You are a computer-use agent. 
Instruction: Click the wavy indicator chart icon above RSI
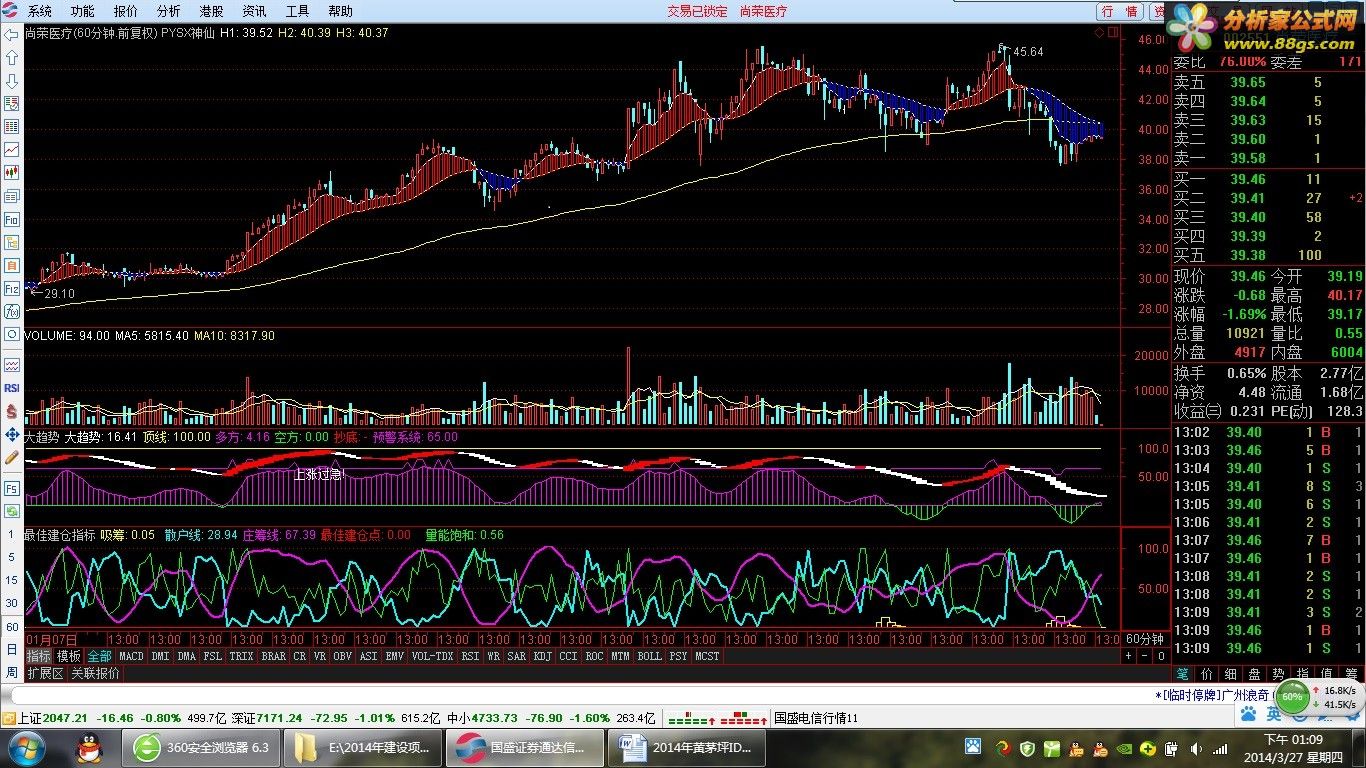(x=12, y=365)
